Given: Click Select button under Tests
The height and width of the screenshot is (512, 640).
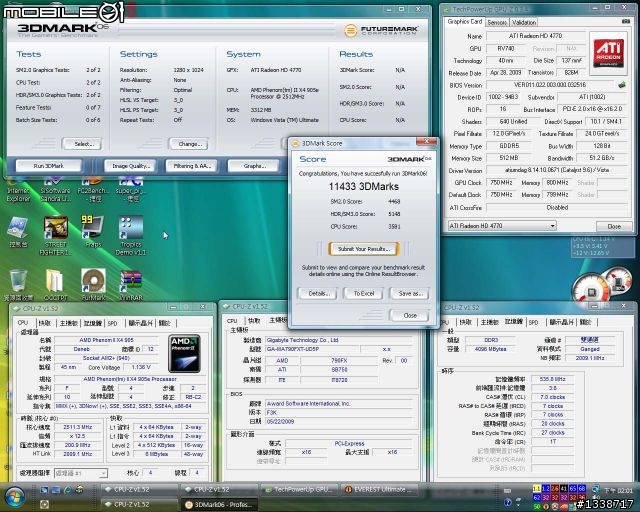Looking at the screenshot, I should point(82,144).
